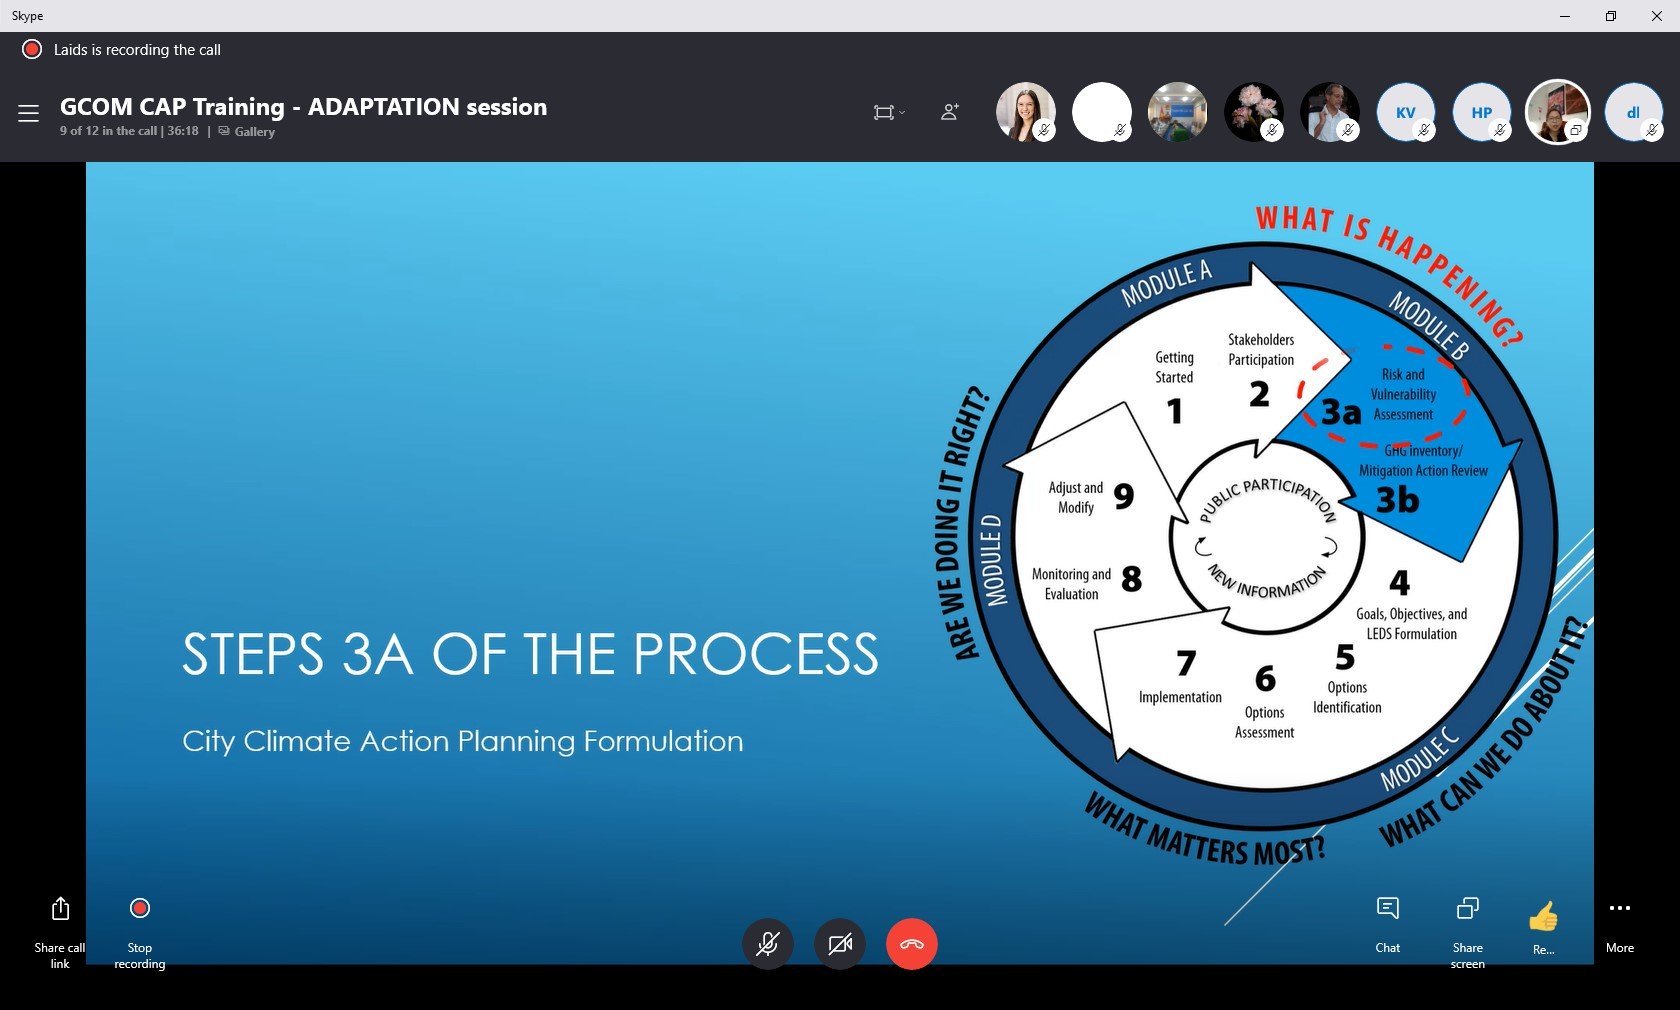End the call with red hang-up button
Screen dimensions: 1680x1010
[912, 944]
